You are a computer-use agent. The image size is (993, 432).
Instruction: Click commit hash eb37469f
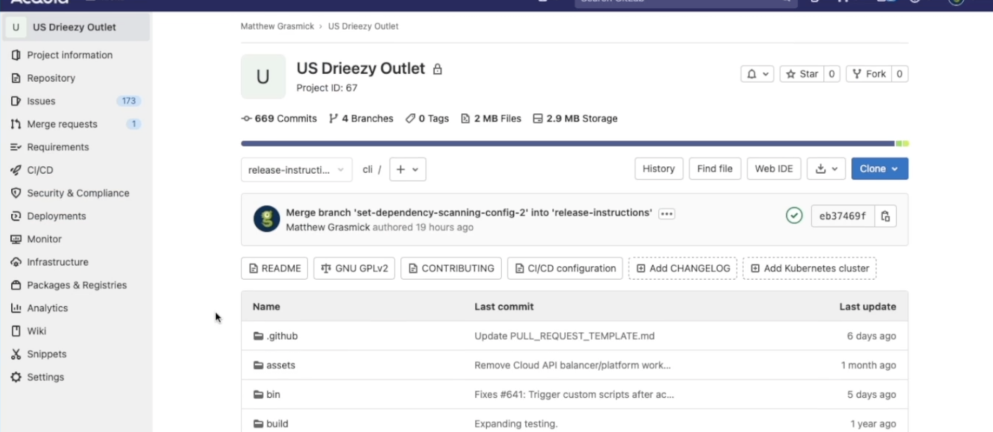pyautogui.click(x=842, y=216)
